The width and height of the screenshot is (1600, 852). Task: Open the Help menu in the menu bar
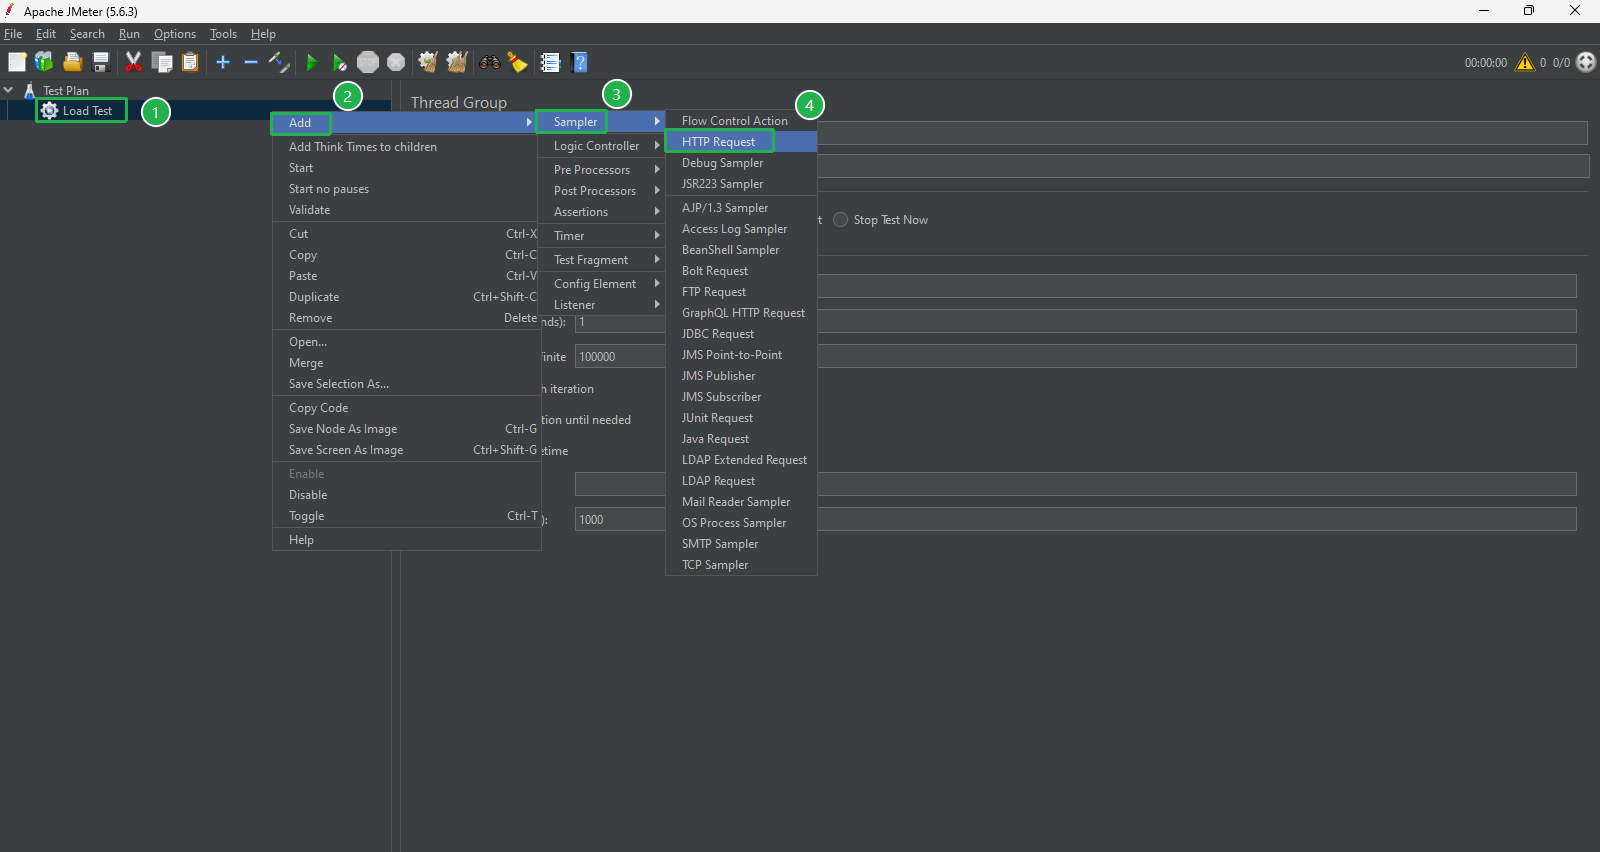click(263, 34)
